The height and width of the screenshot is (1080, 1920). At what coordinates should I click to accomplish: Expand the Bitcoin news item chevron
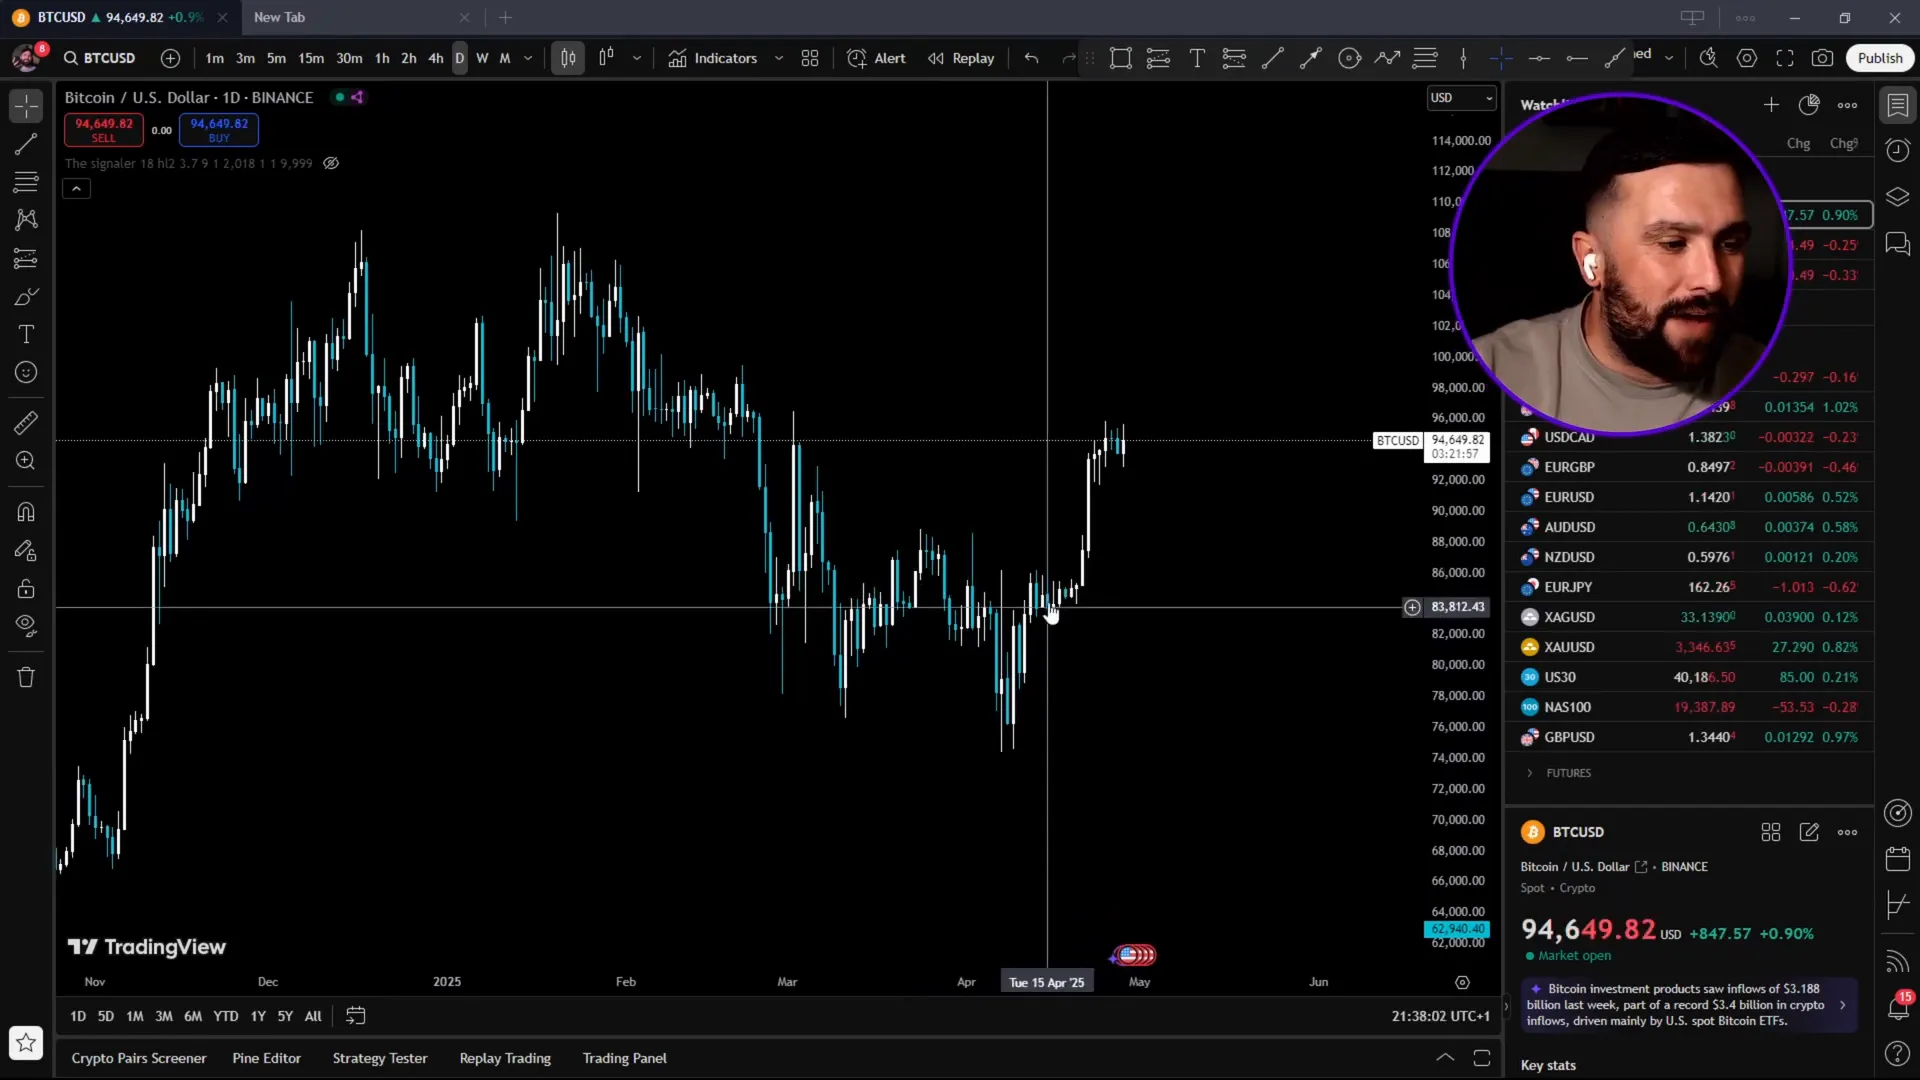[x=1843, y=1005]
